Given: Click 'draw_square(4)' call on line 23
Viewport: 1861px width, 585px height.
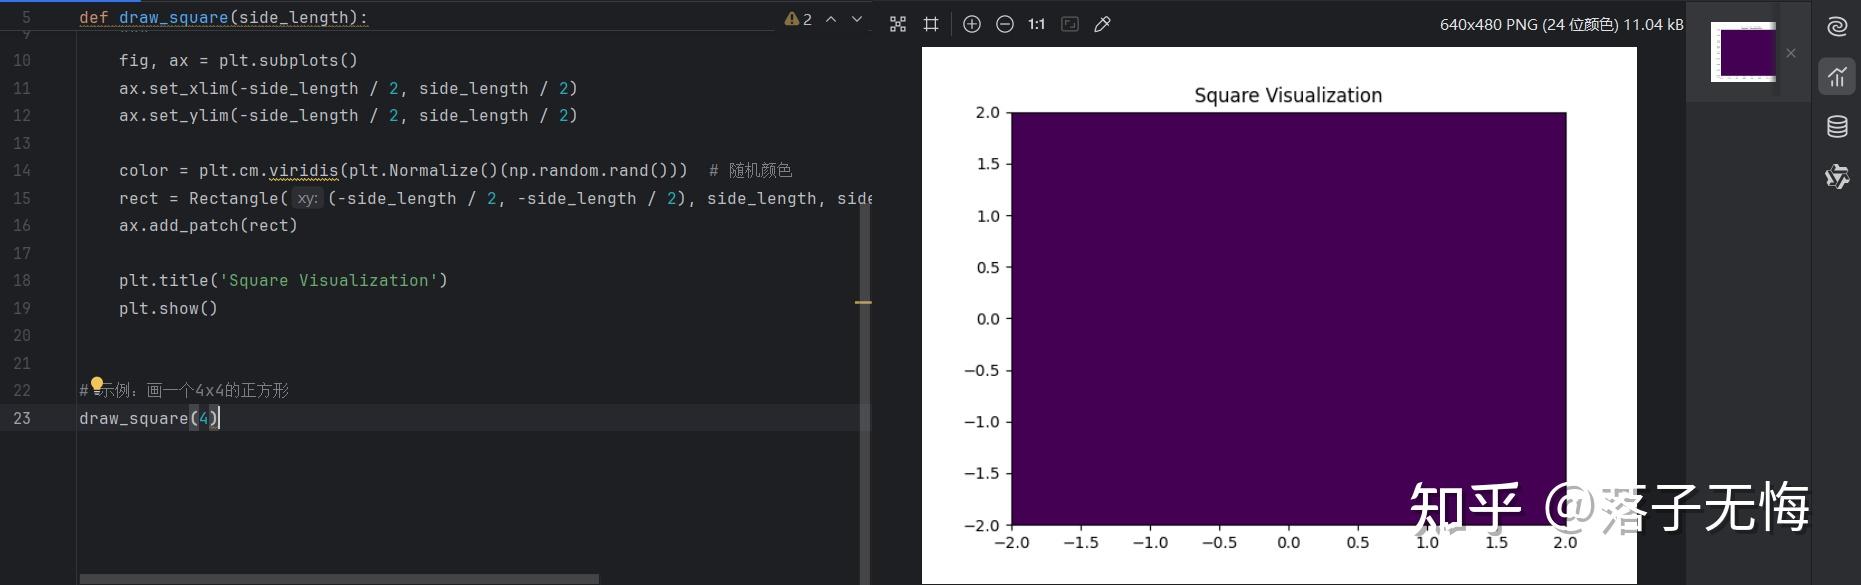Looking at the screenshot, I should 149,418.
